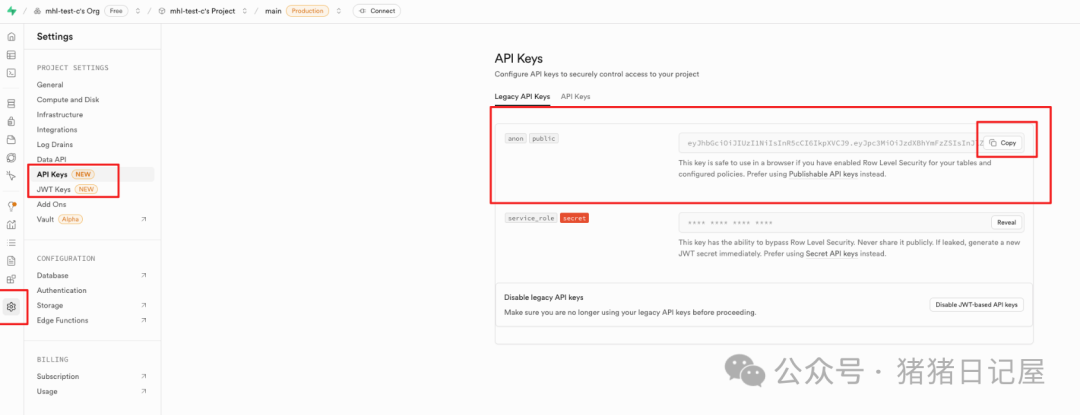Open Integrations in project settings list

pos(57,129)
